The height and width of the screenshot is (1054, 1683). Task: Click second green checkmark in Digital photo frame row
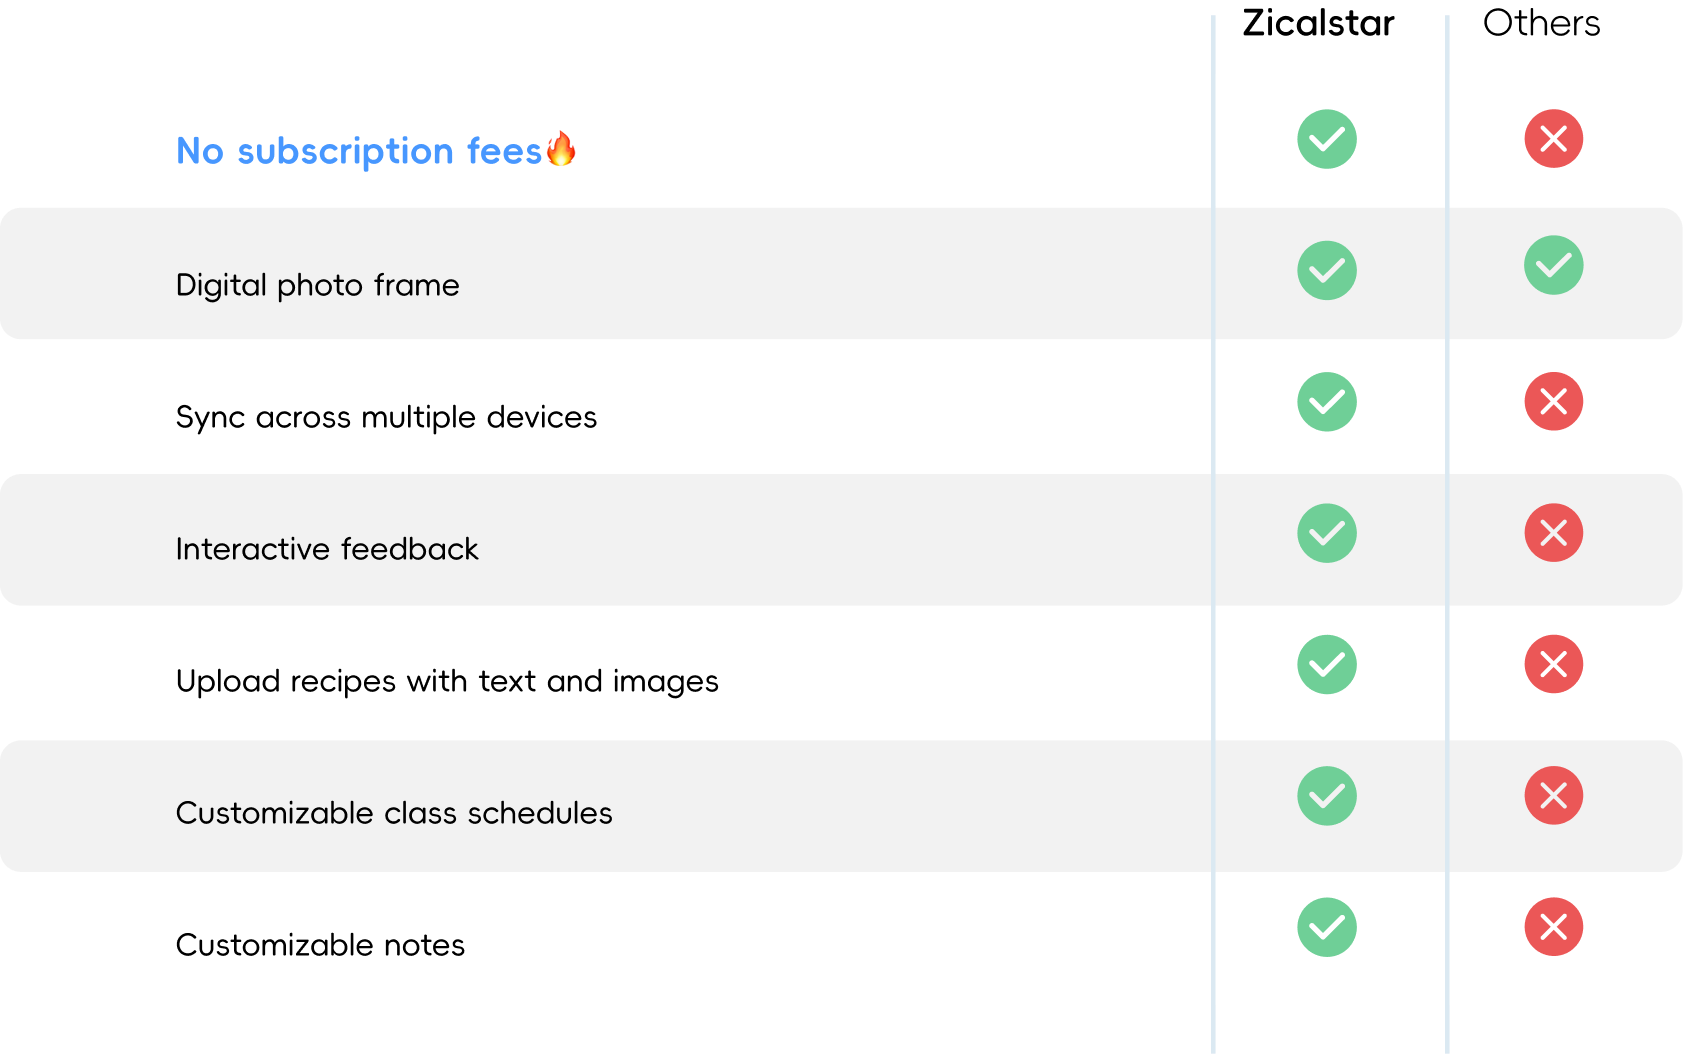[x=1553, y=265]
